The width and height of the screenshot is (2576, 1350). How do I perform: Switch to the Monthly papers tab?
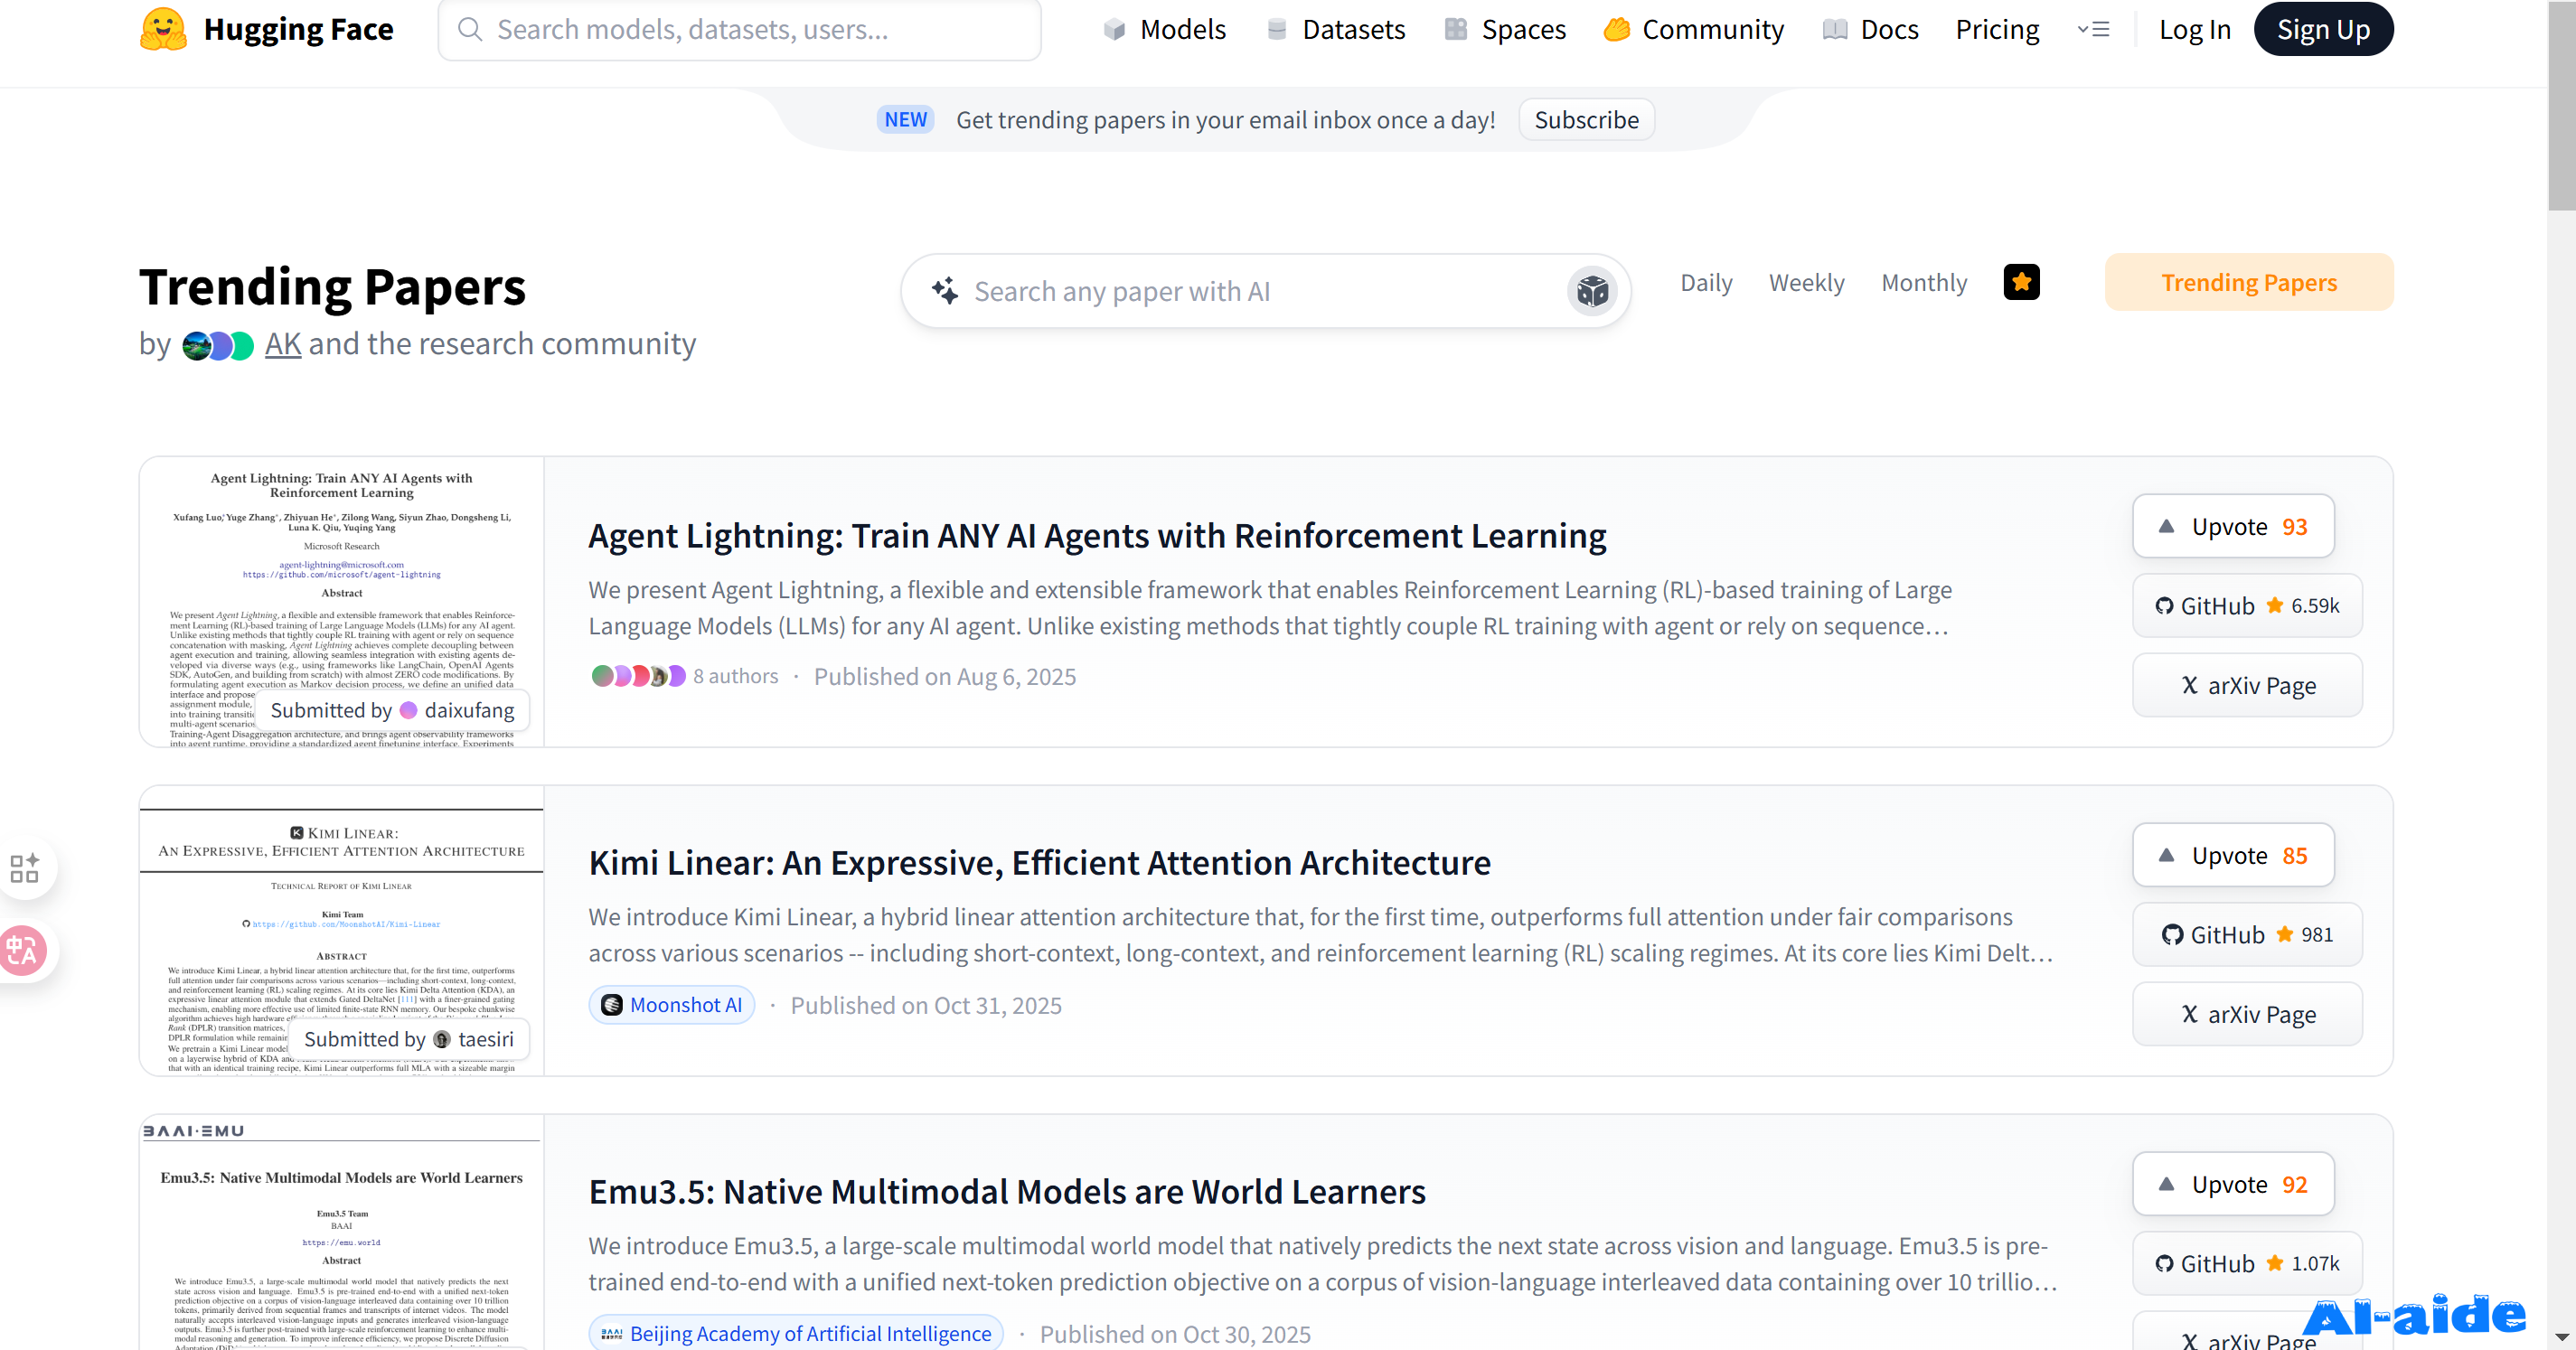pyautogui.click(x=1924, y=282)
